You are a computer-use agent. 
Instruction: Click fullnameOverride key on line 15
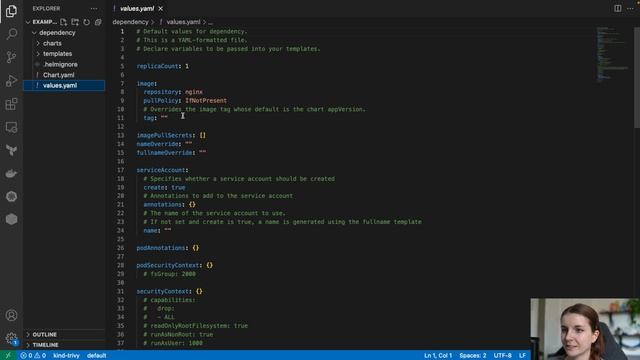tap(164, 153)
